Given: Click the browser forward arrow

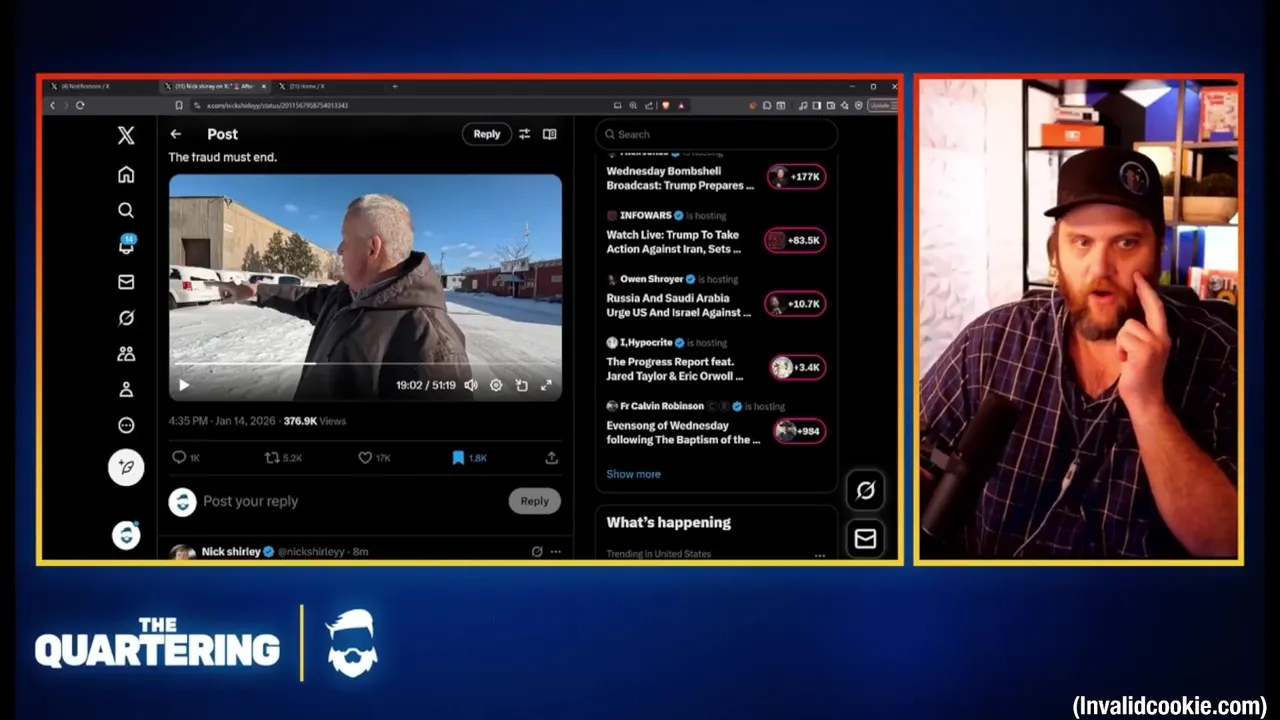Looking at the screenshot, I should 66,105.
